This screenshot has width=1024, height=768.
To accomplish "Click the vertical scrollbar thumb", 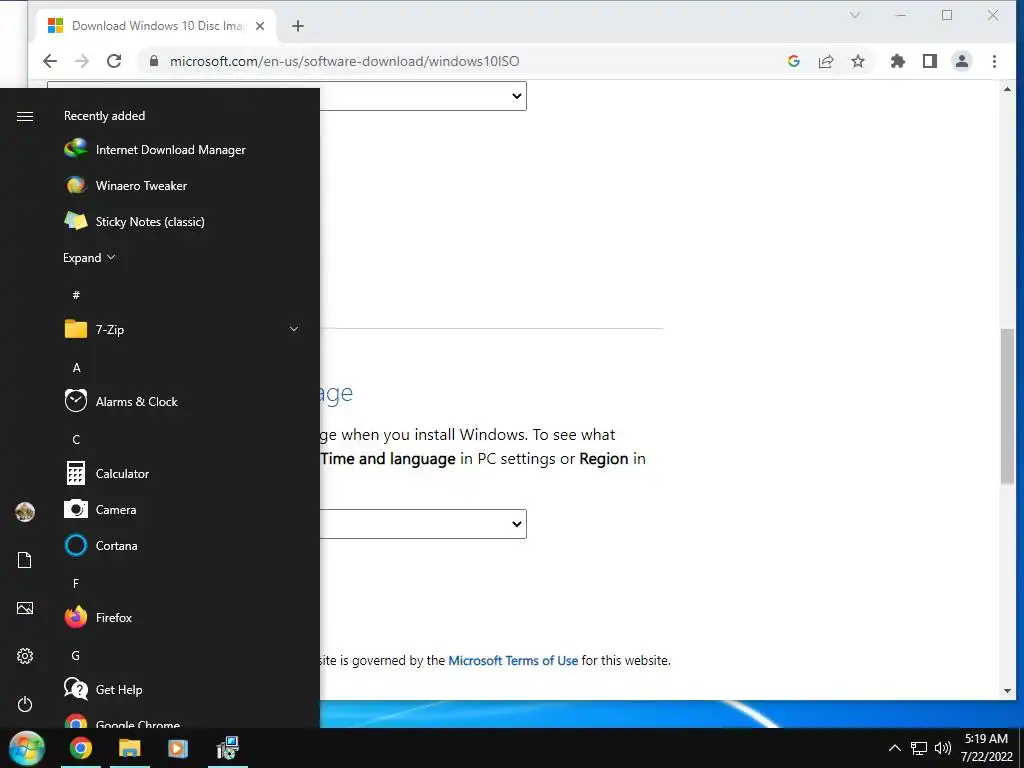I will [1007, 406].
